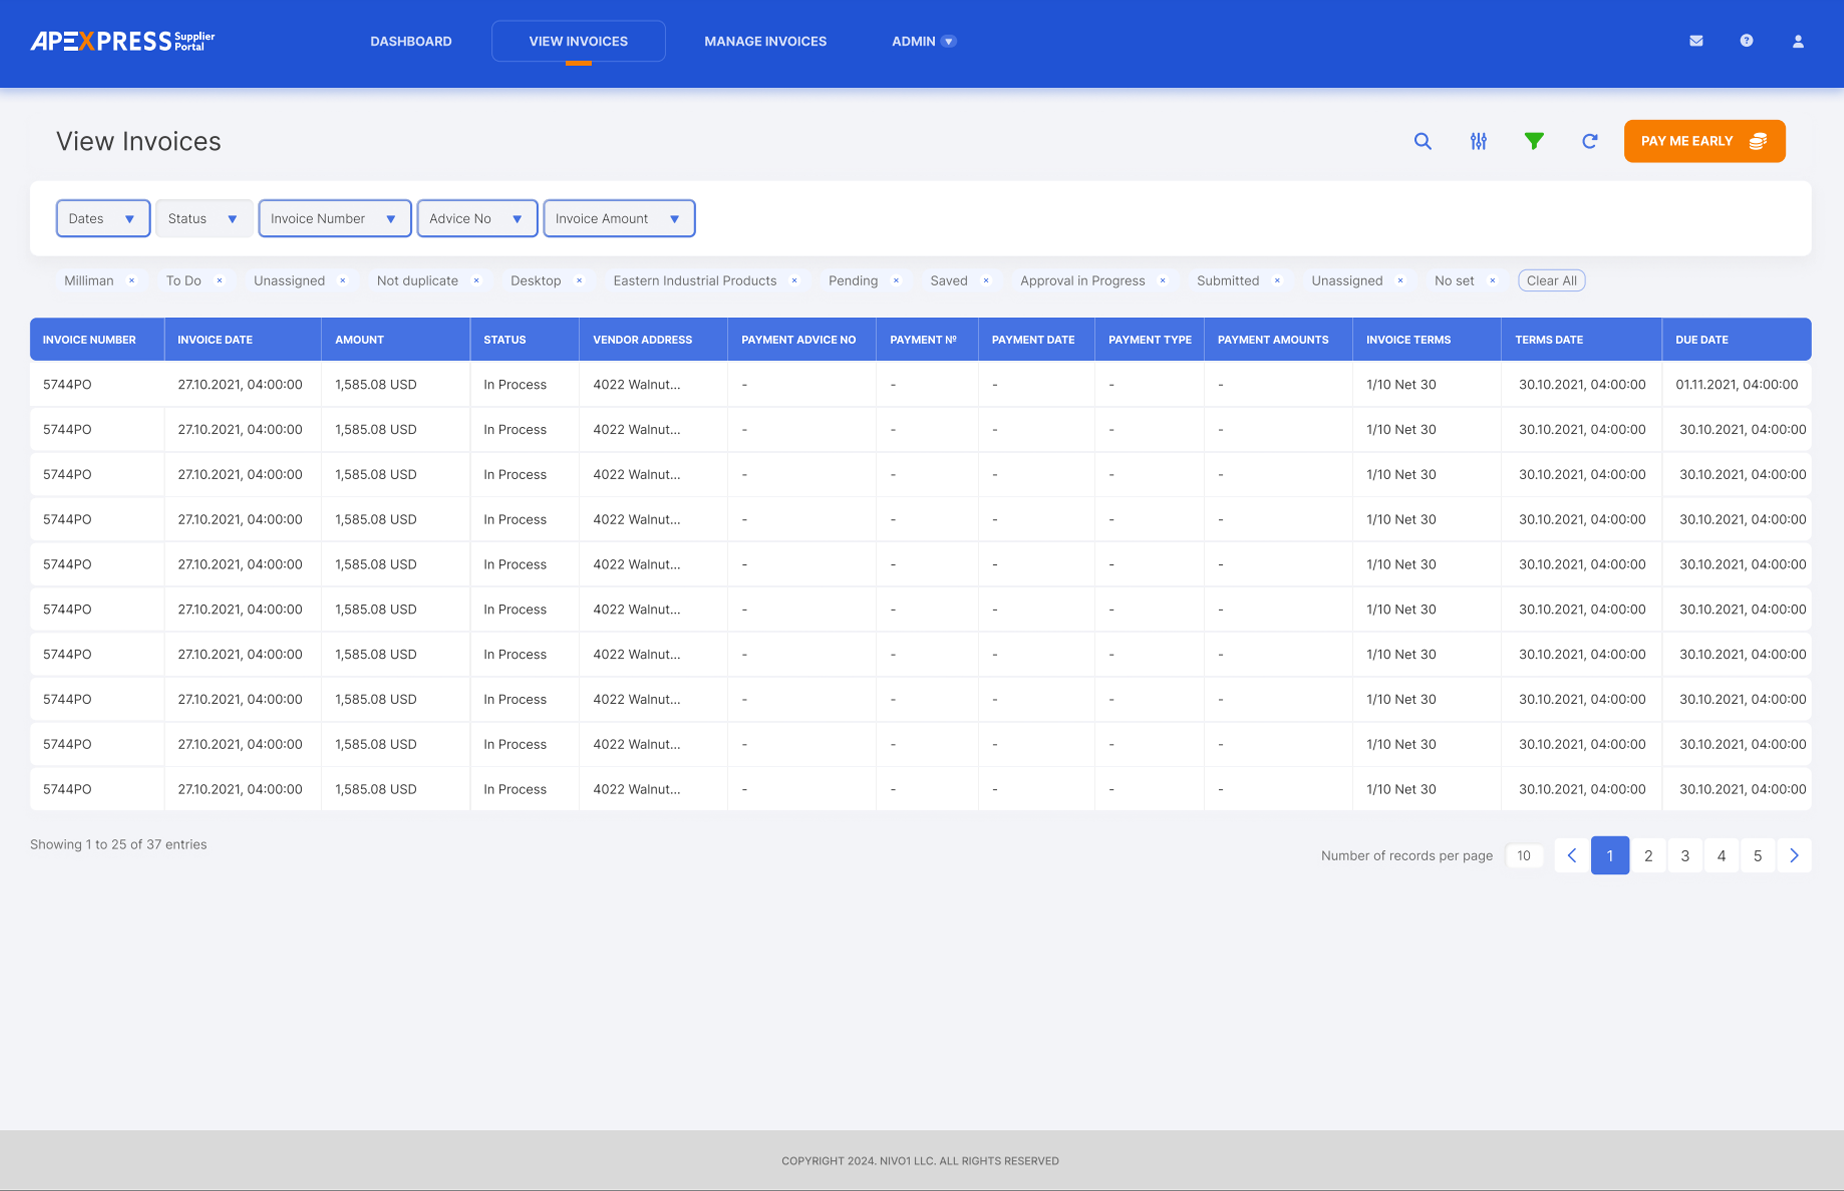The image size is (1844, 1191).
Task: Open the help question mark icon
Action: coord(1746,41)
